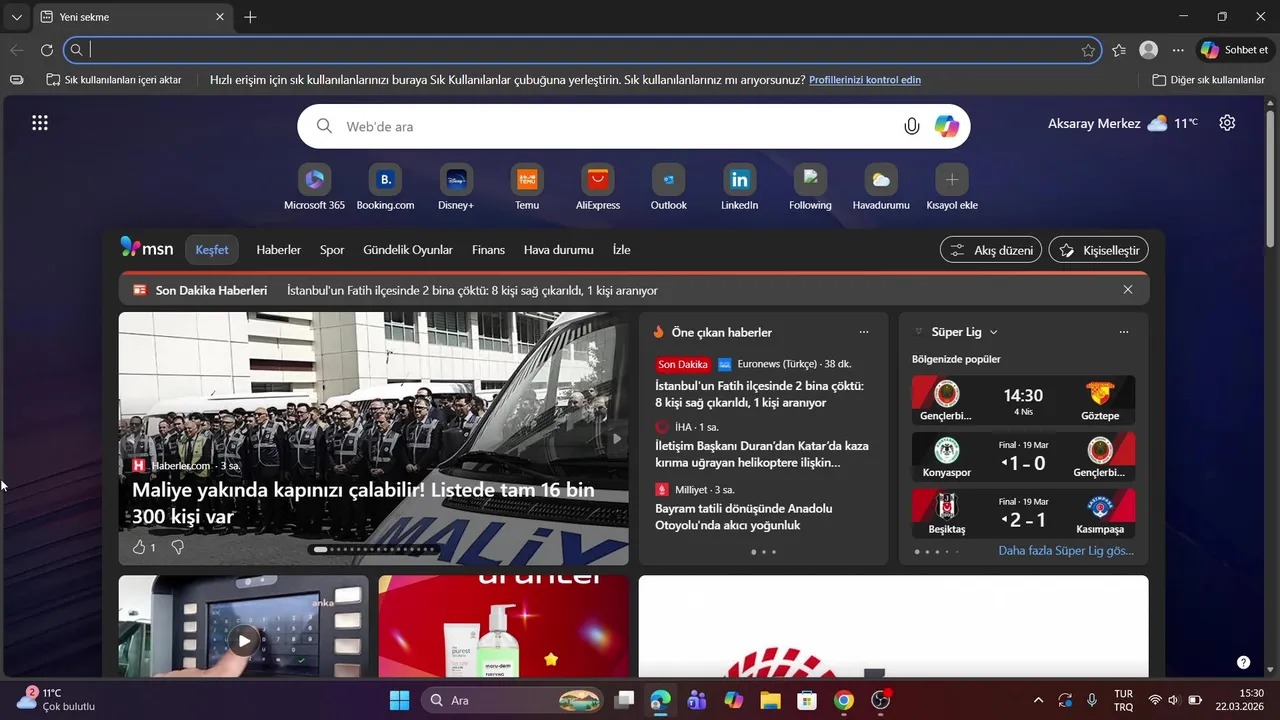Open the İstanbul Fatih bina çöktü headline
1280x720 pixels.
pyautogui.click(x=759, y=394)
